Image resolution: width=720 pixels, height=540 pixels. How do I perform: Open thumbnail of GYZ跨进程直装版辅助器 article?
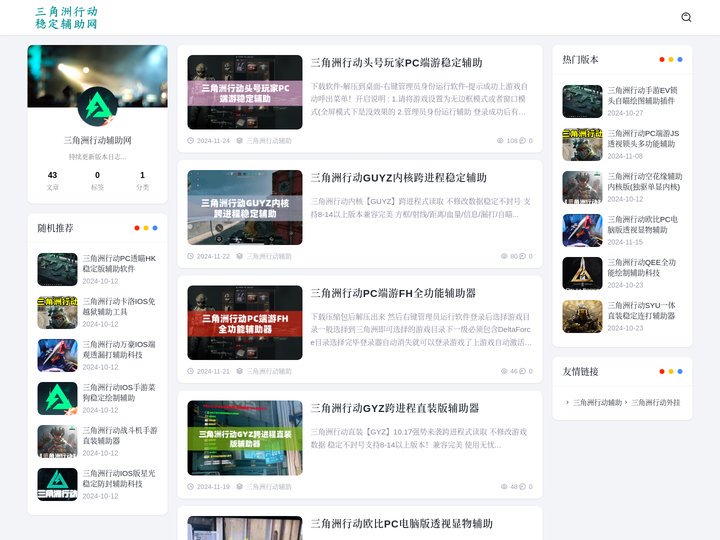click(x=245, y=438)
